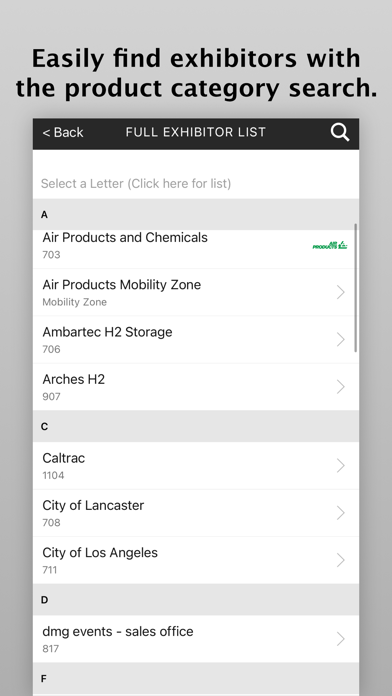392x696 pixels.
Task: Select the Caltrac exhibitor name
Action: coord(63,458)
